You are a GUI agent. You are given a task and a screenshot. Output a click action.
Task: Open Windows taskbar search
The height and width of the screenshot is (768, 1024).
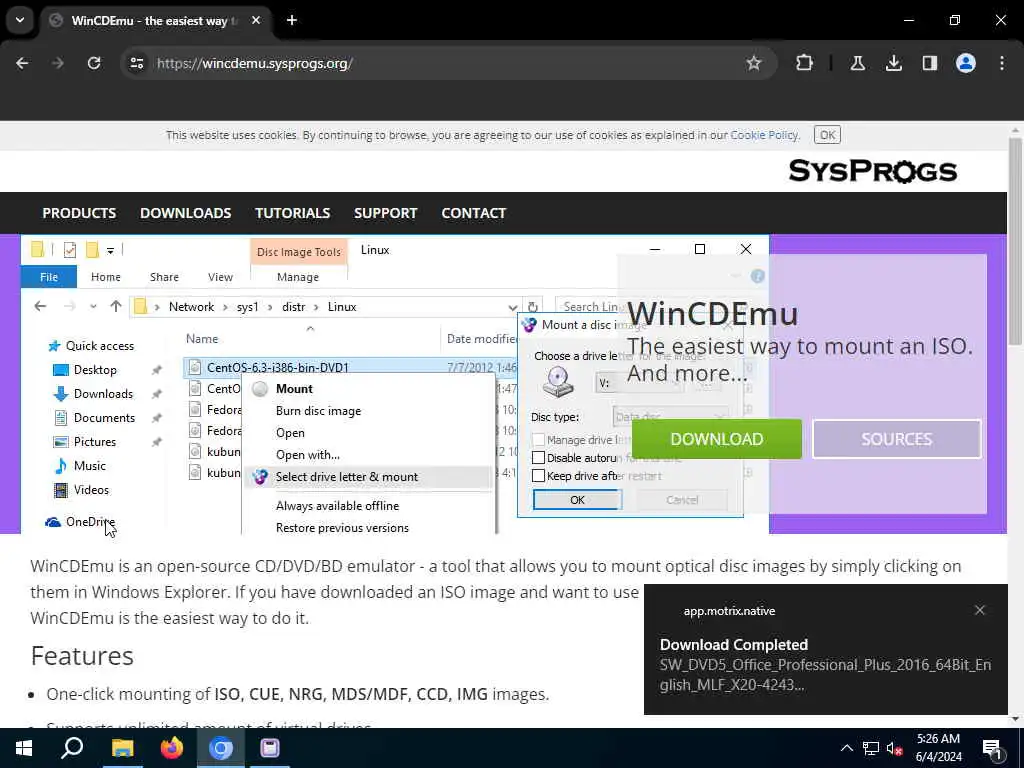(x=72, y=748)
